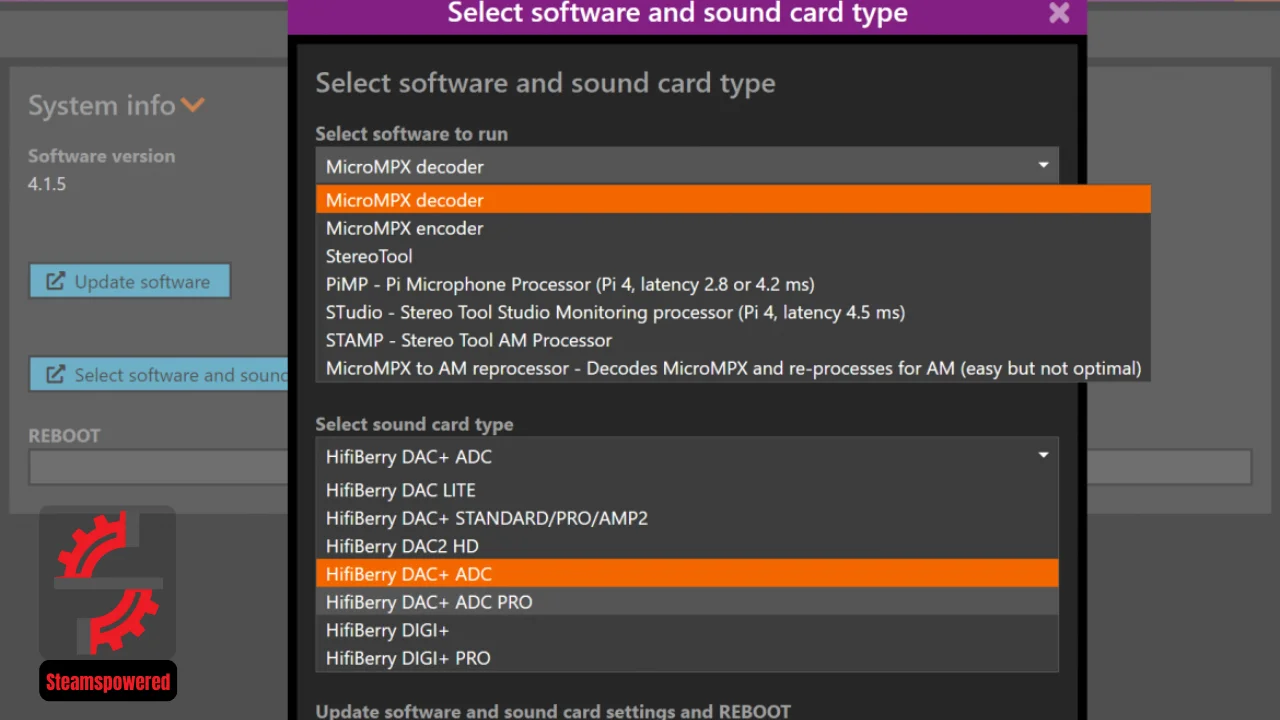Click the System info heading
The width and height of the screenshot is (1280, 720).
101,105
